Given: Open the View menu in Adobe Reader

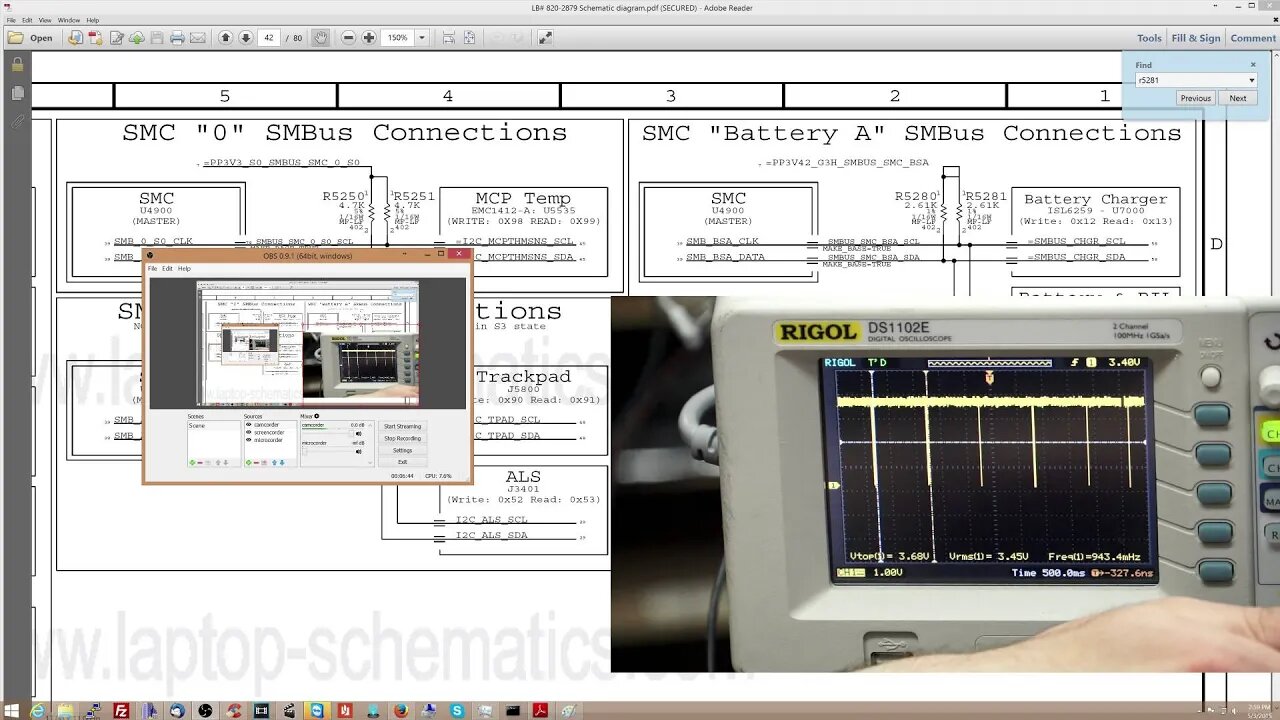Looking at the screenshot, I should point(45,20).
